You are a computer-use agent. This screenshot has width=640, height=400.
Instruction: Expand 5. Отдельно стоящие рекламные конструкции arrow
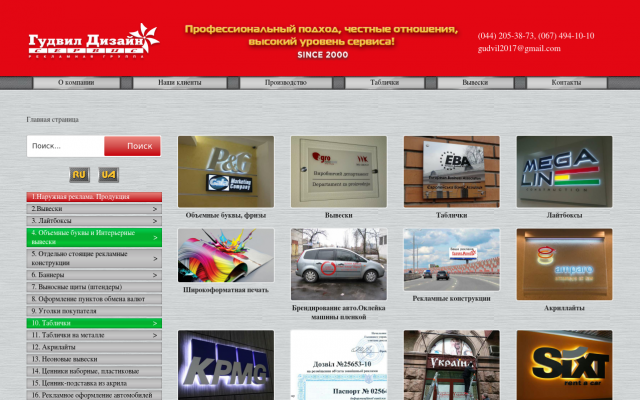coord(155,258)
